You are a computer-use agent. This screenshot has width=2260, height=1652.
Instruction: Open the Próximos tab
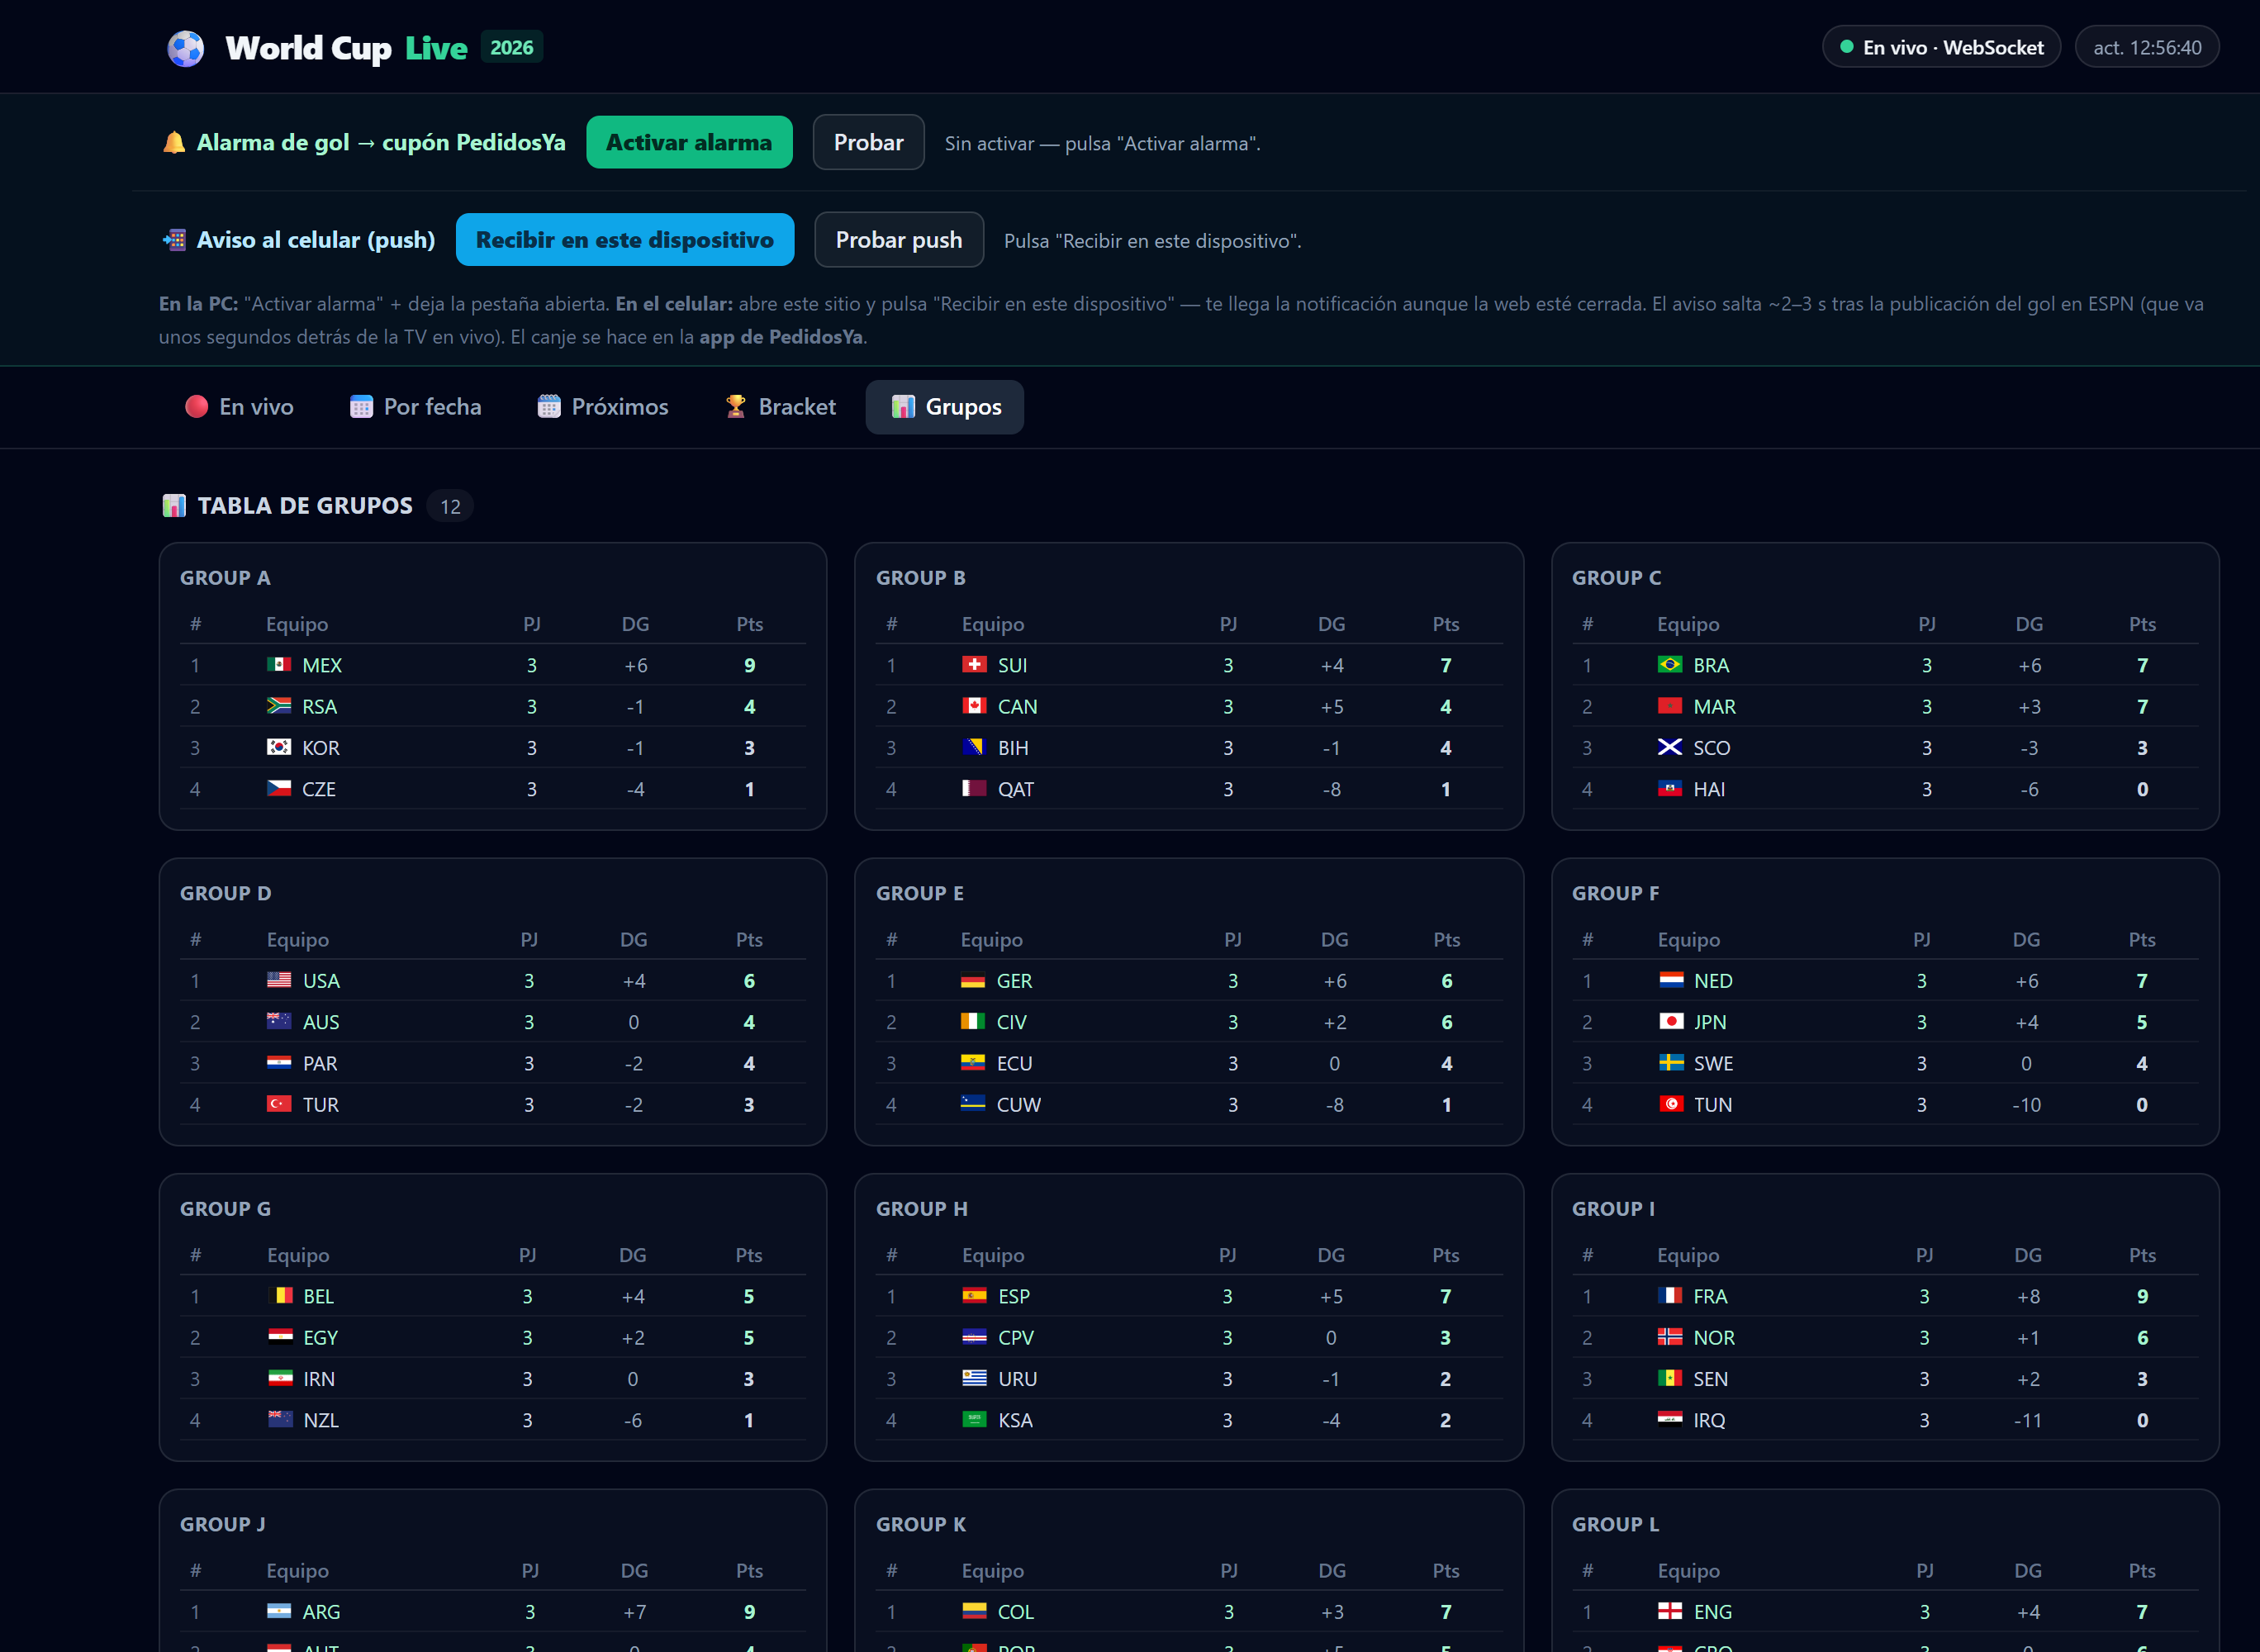click(603, 407)
